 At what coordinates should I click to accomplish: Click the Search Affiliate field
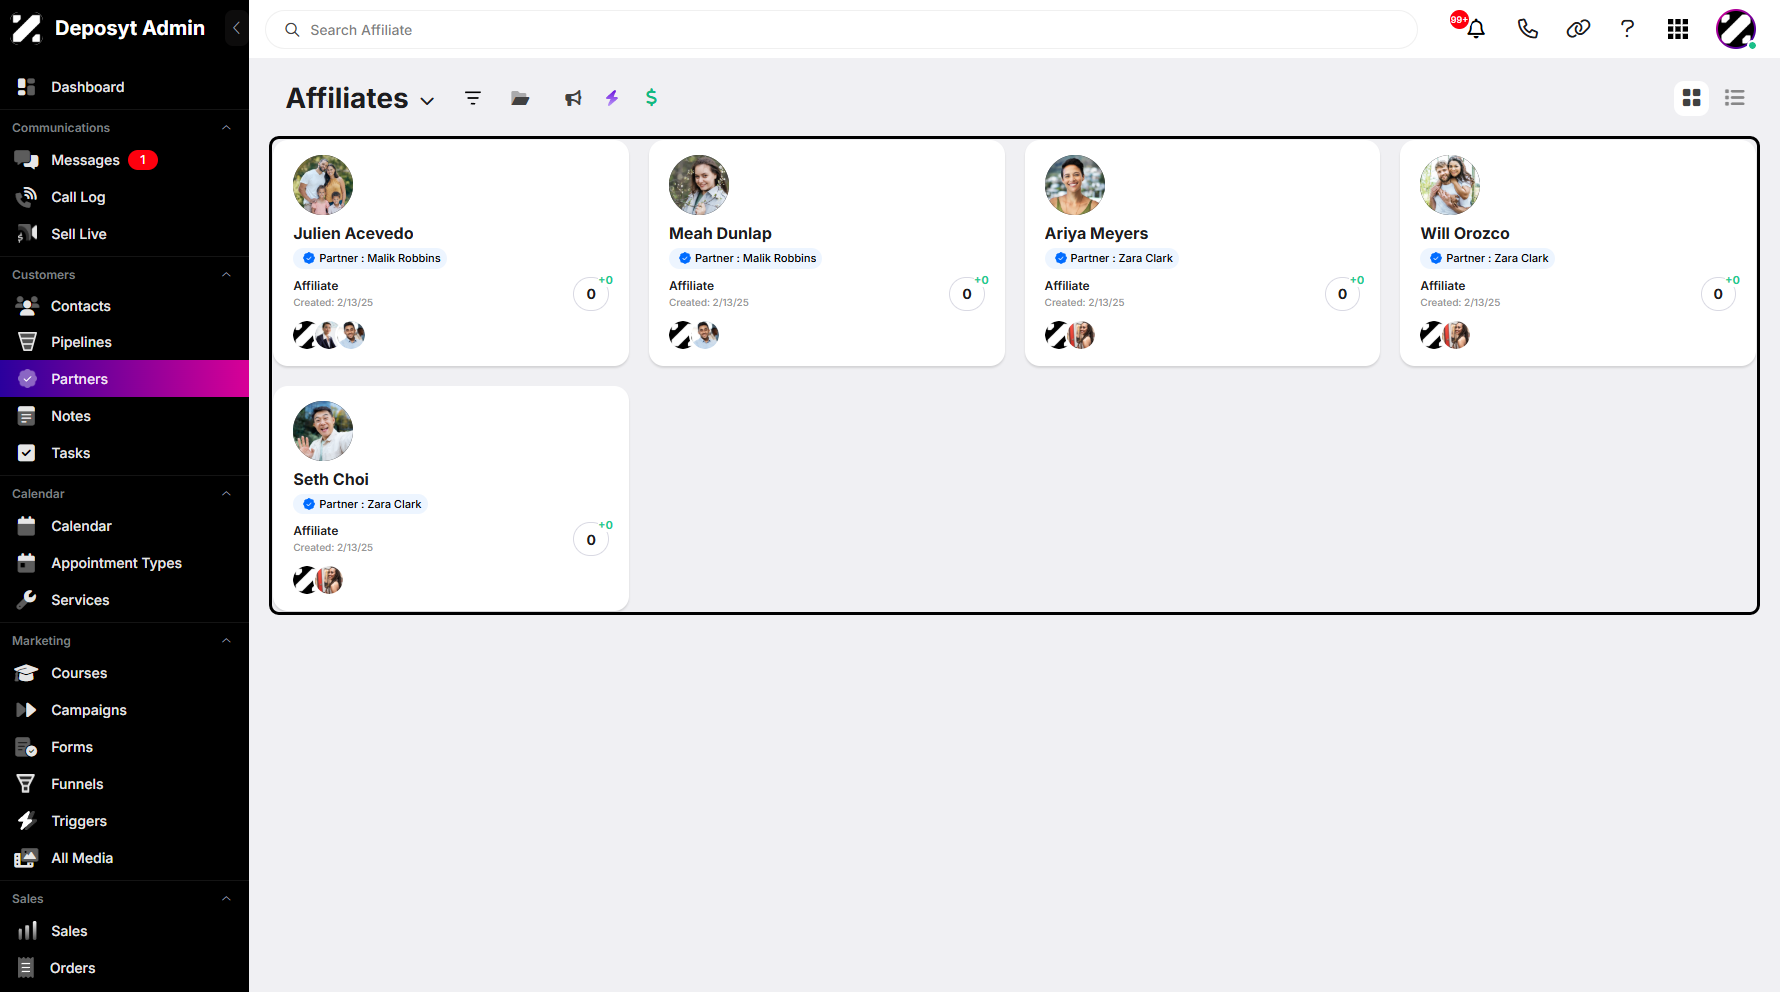click(x=841, y=30)
